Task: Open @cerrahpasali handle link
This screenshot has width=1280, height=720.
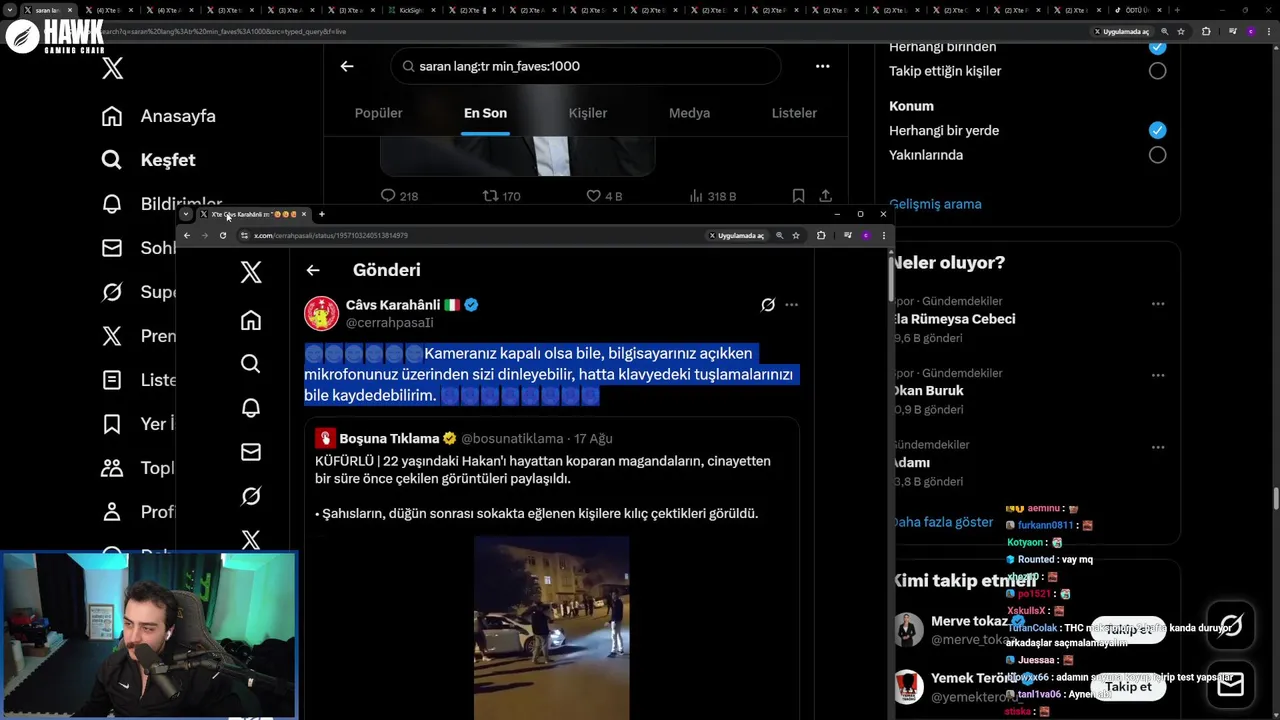Action: point(390,323)
